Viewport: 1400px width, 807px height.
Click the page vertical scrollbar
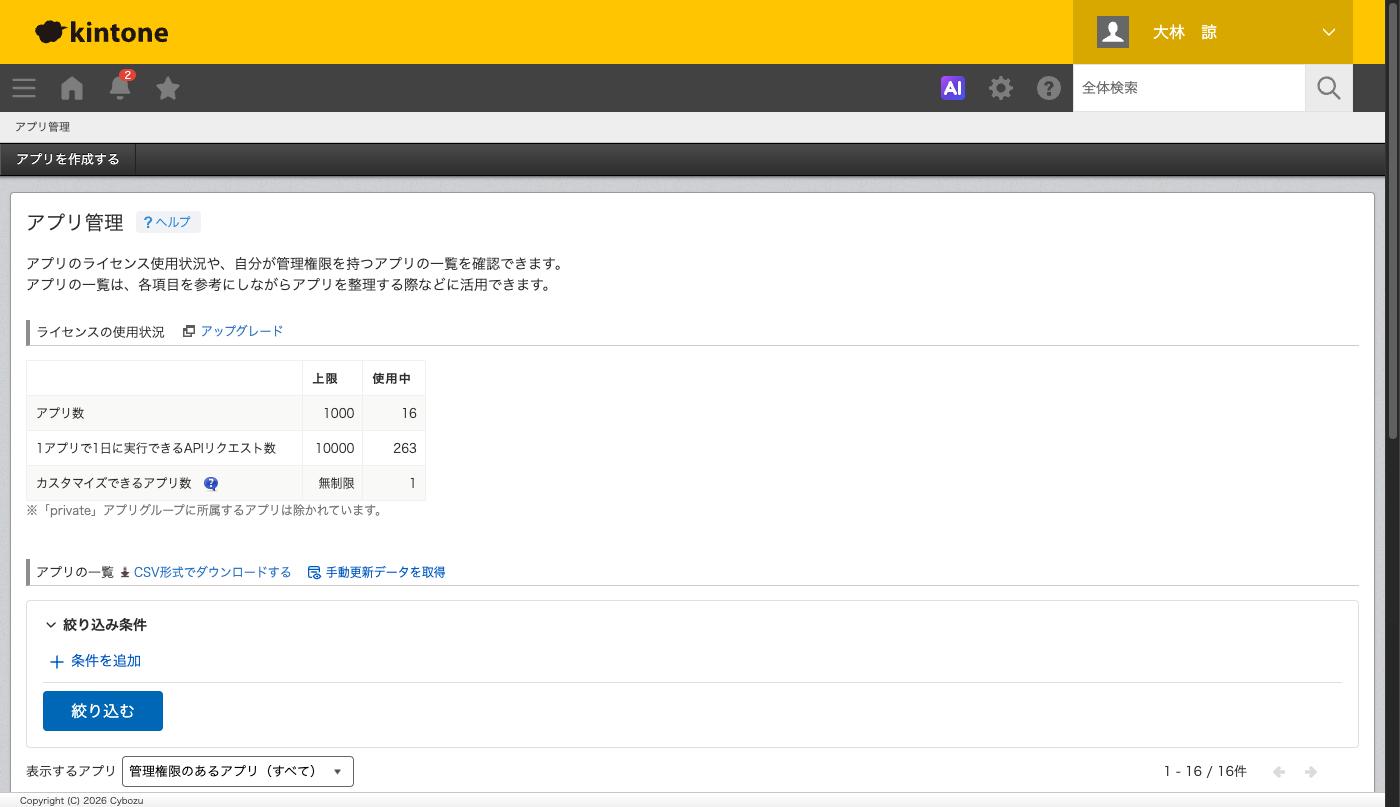(1393, 220)
